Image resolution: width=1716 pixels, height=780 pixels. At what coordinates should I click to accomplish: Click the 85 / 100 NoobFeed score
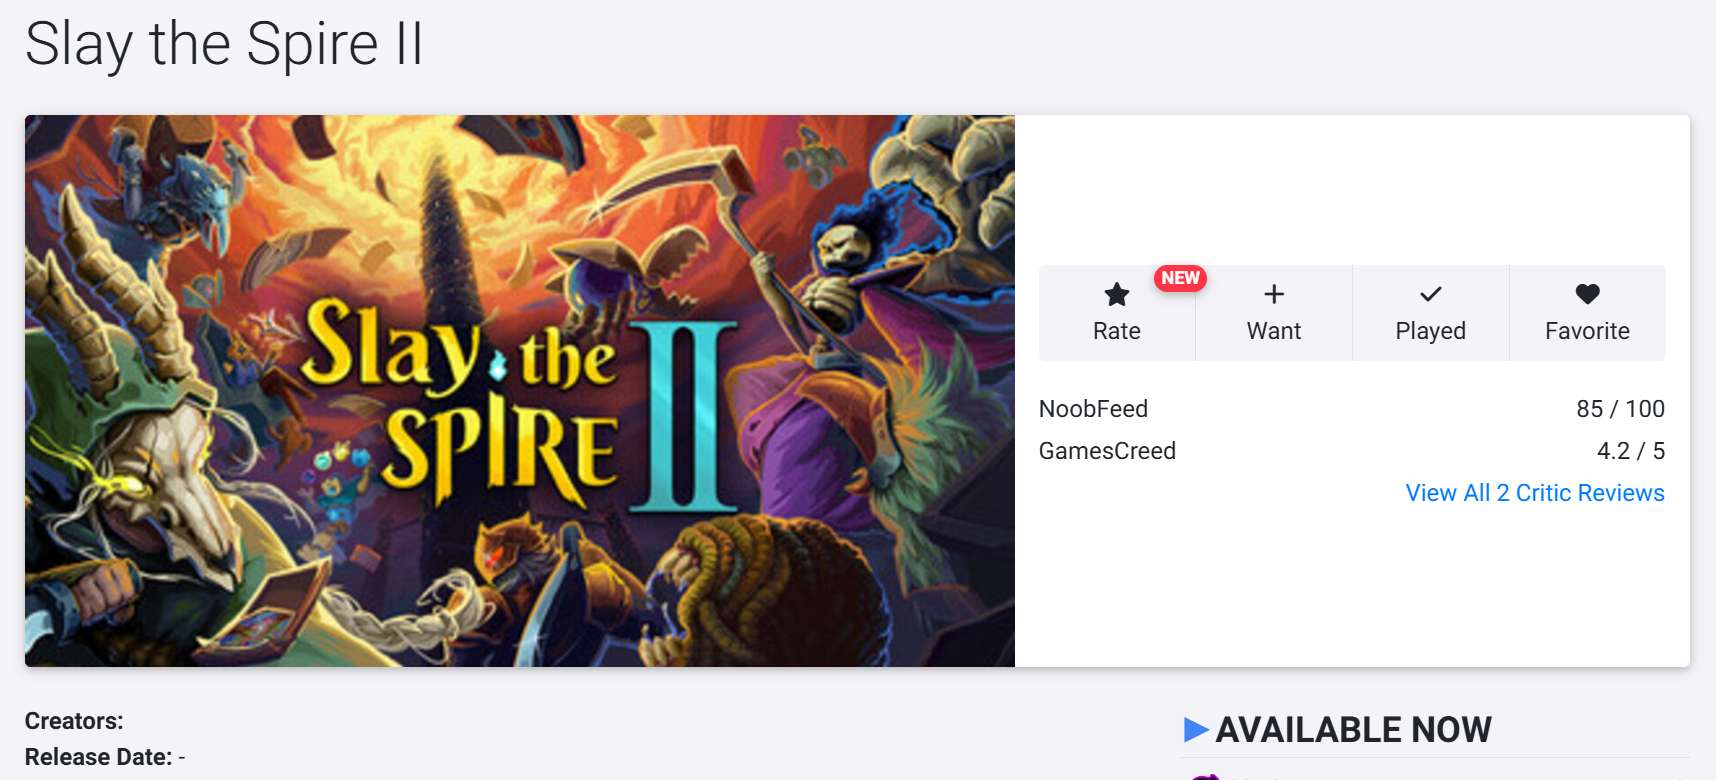(x=1620, y=409)
